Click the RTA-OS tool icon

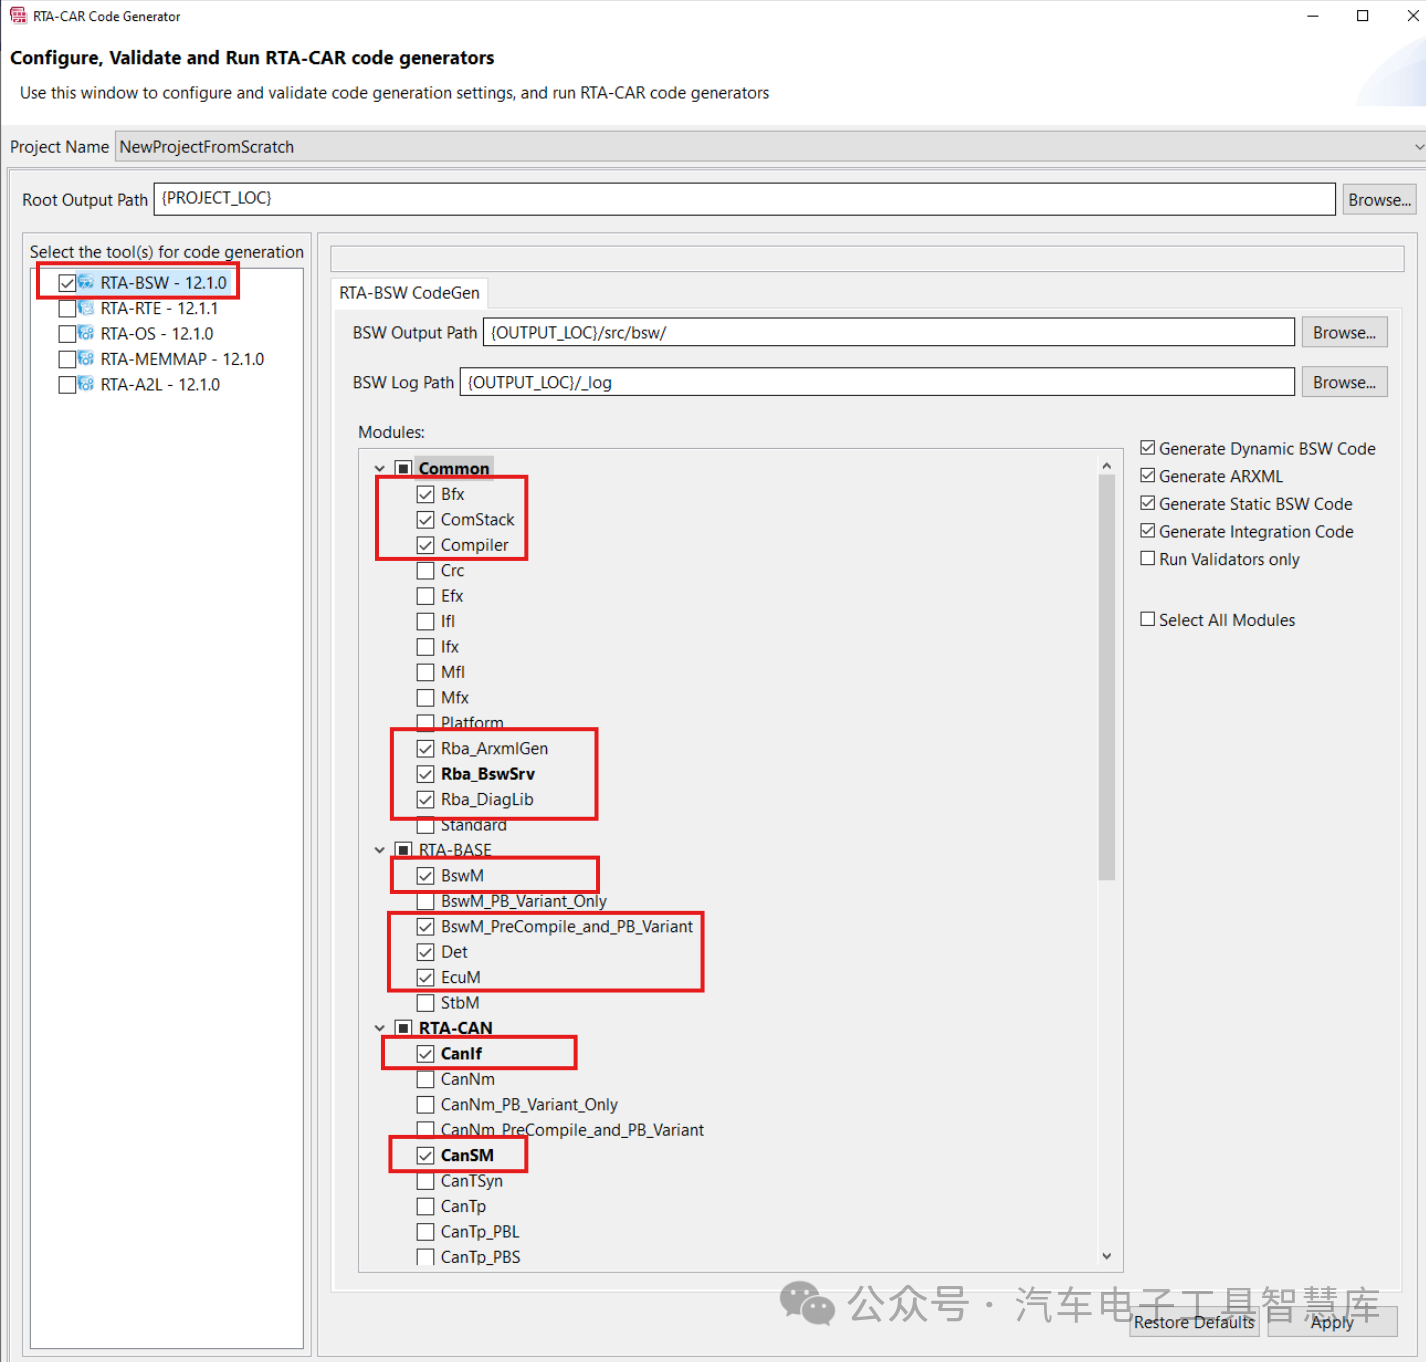tap(86, 333)
